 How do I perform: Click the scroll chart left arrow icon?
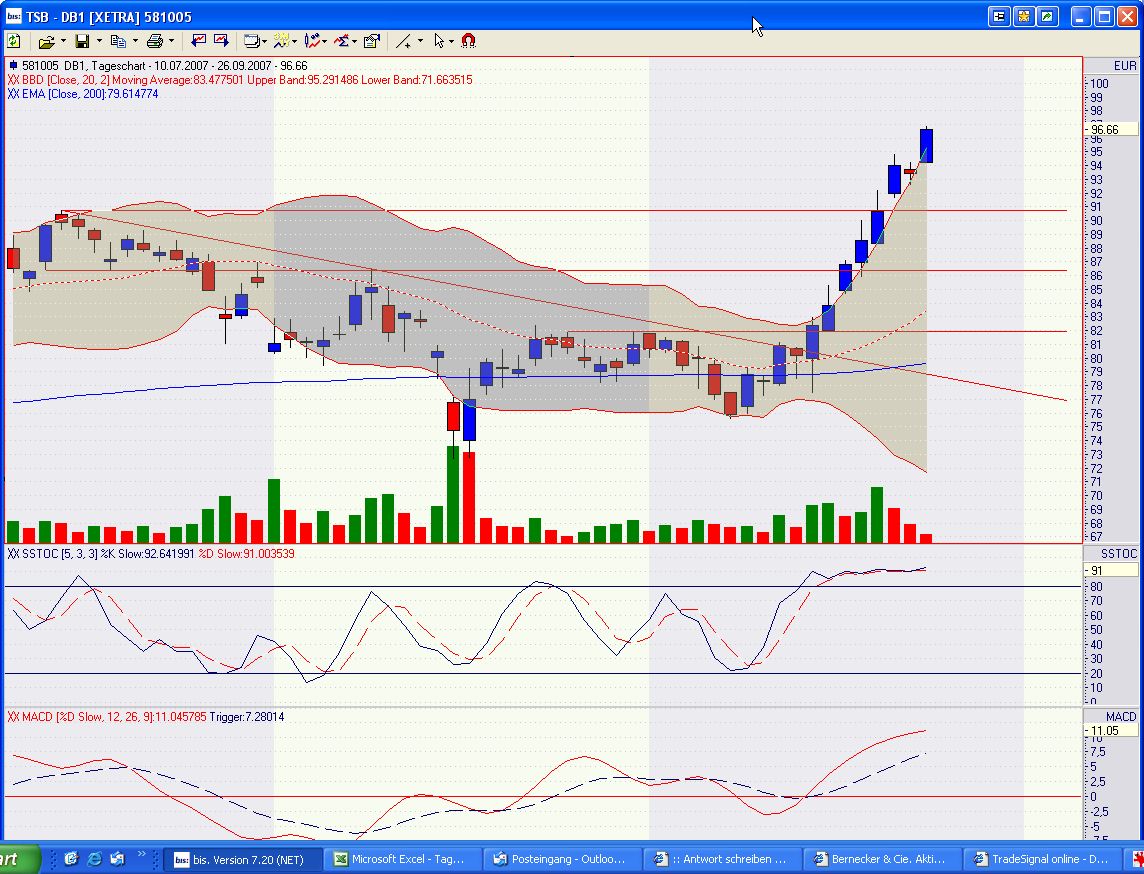[x=198, y=41]
